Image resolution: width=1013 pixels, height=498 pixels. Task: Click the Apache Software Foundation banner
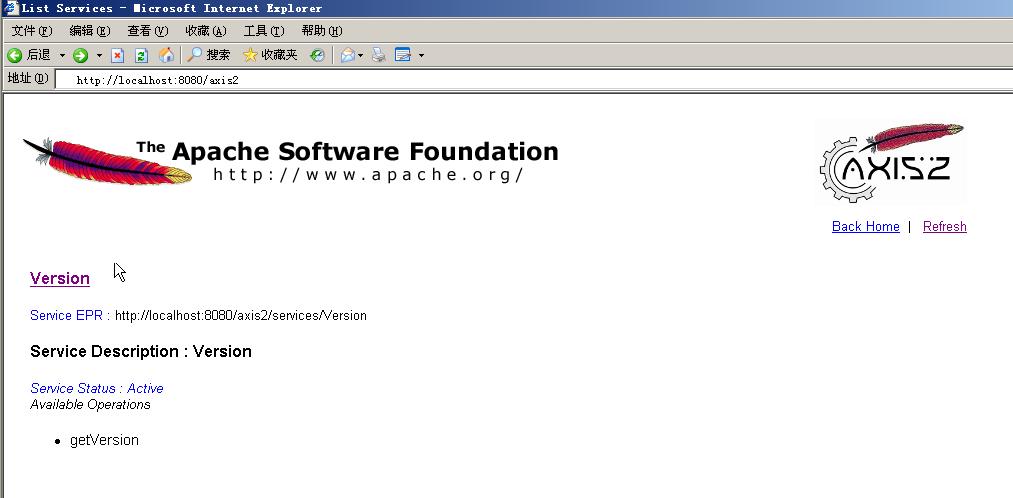coord(291,160)
